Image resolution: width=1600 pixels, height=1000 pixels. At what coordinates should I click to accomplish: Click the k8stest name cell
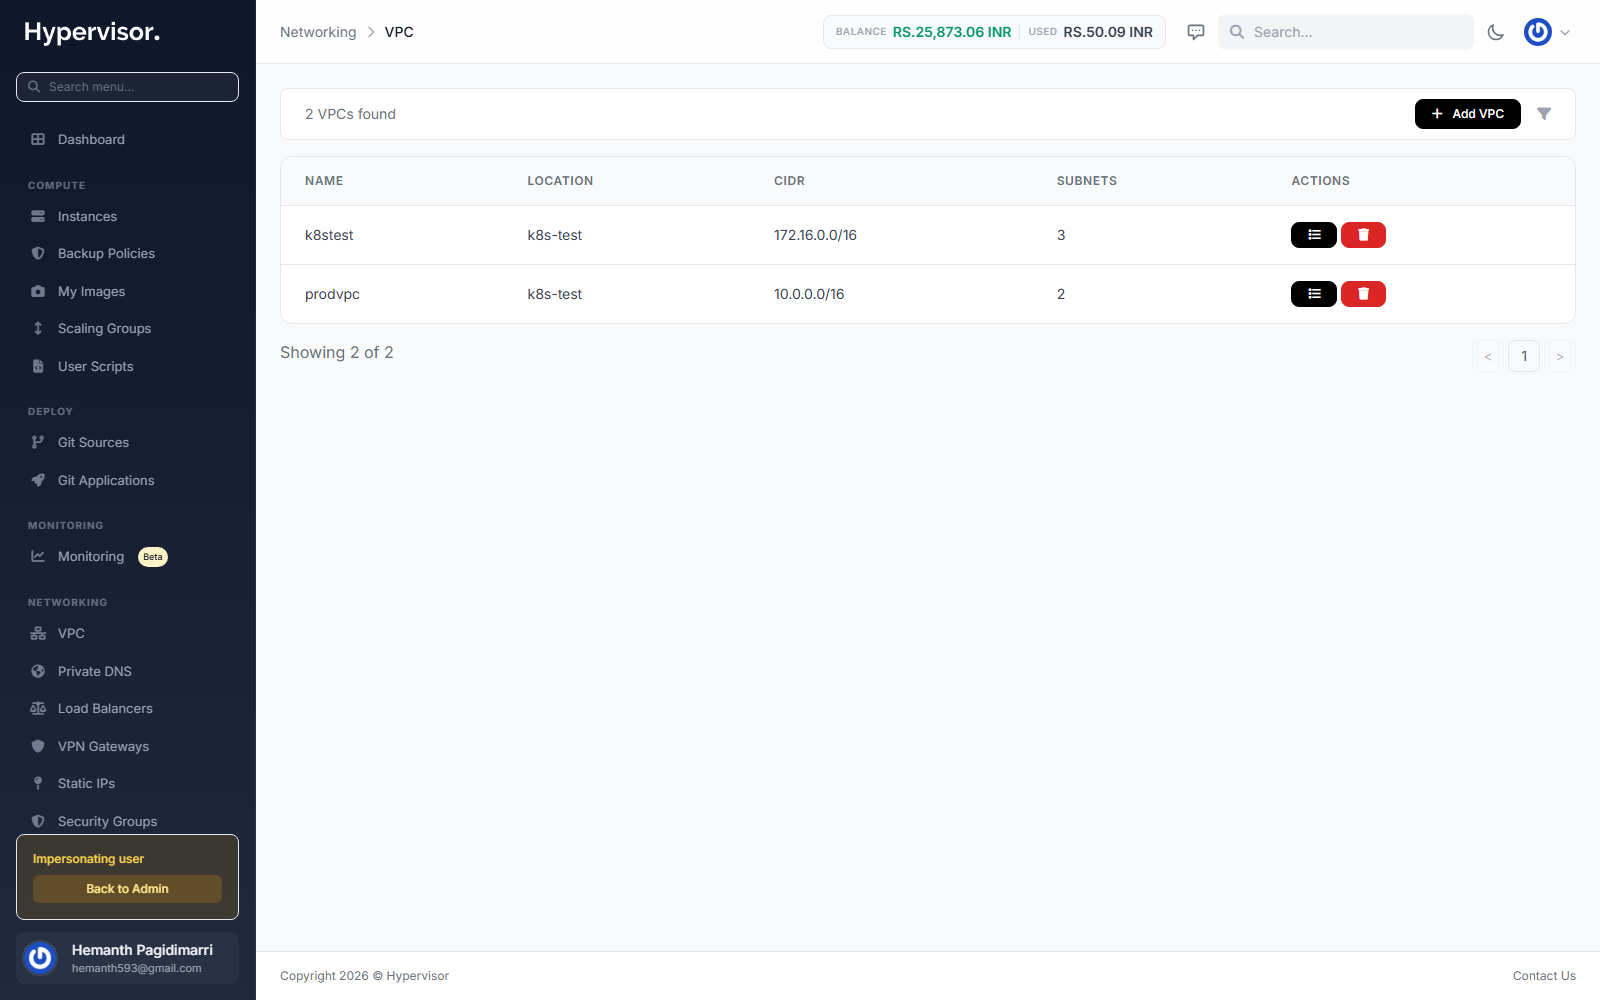point(329,235)
